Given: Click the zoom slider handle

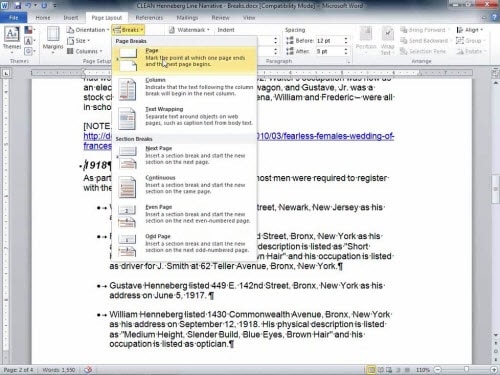Looking at the screenshot, I should [466, 369].
